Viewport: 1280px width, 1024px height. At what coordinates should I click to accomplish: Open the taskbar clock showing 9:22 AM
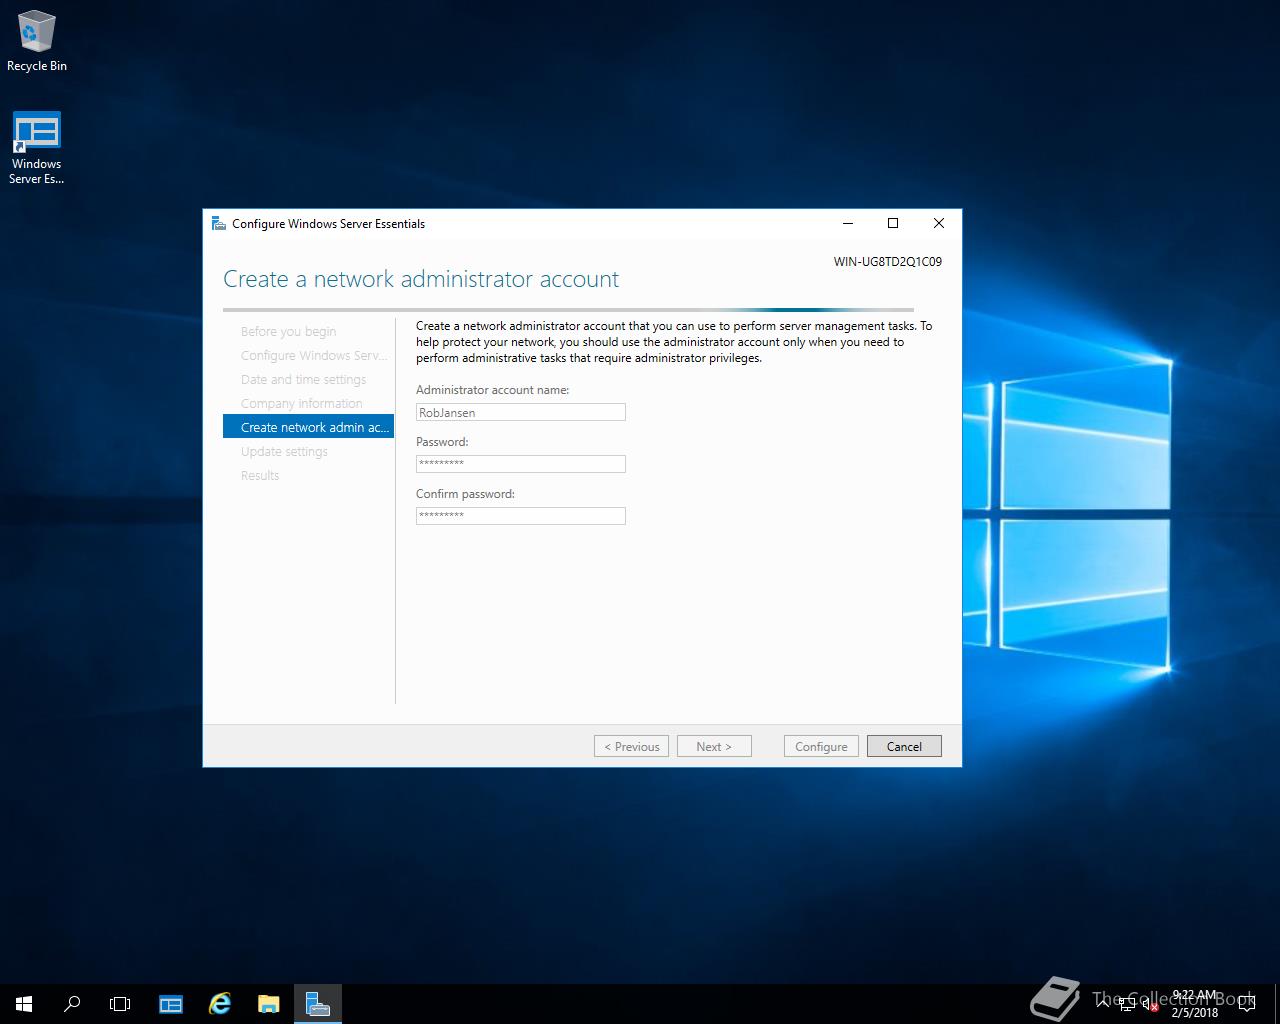(1195, 1004)
